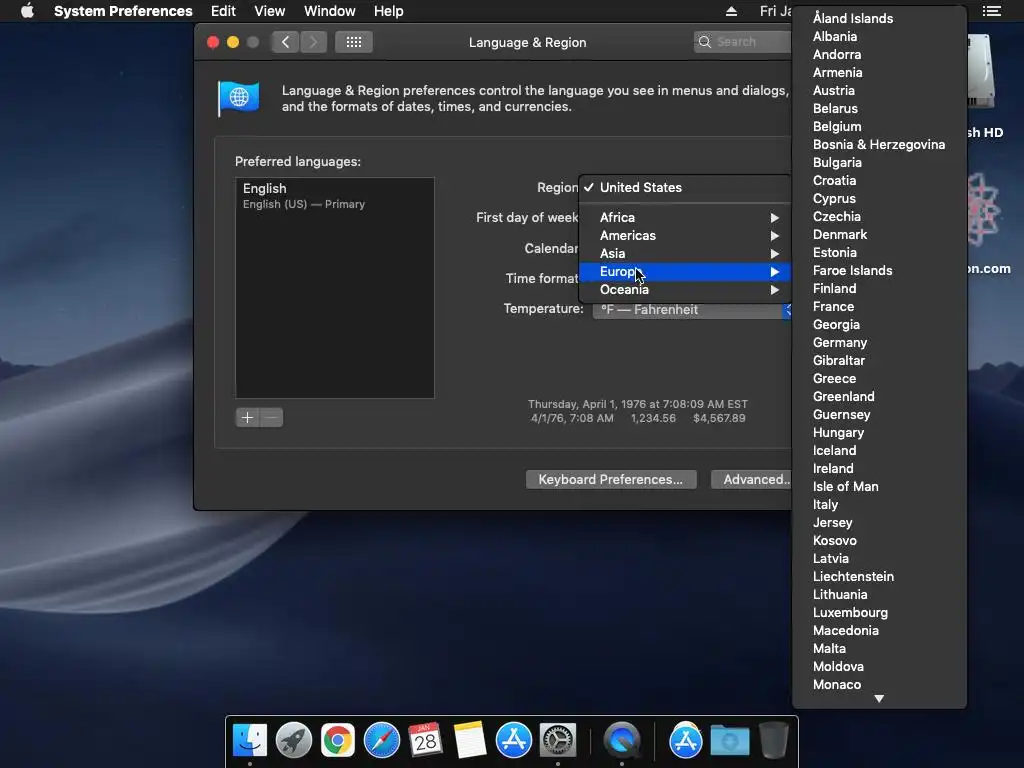Choose Monaco from the Europe list
This screenshot has height=768, width=1024.
point(879,684)
